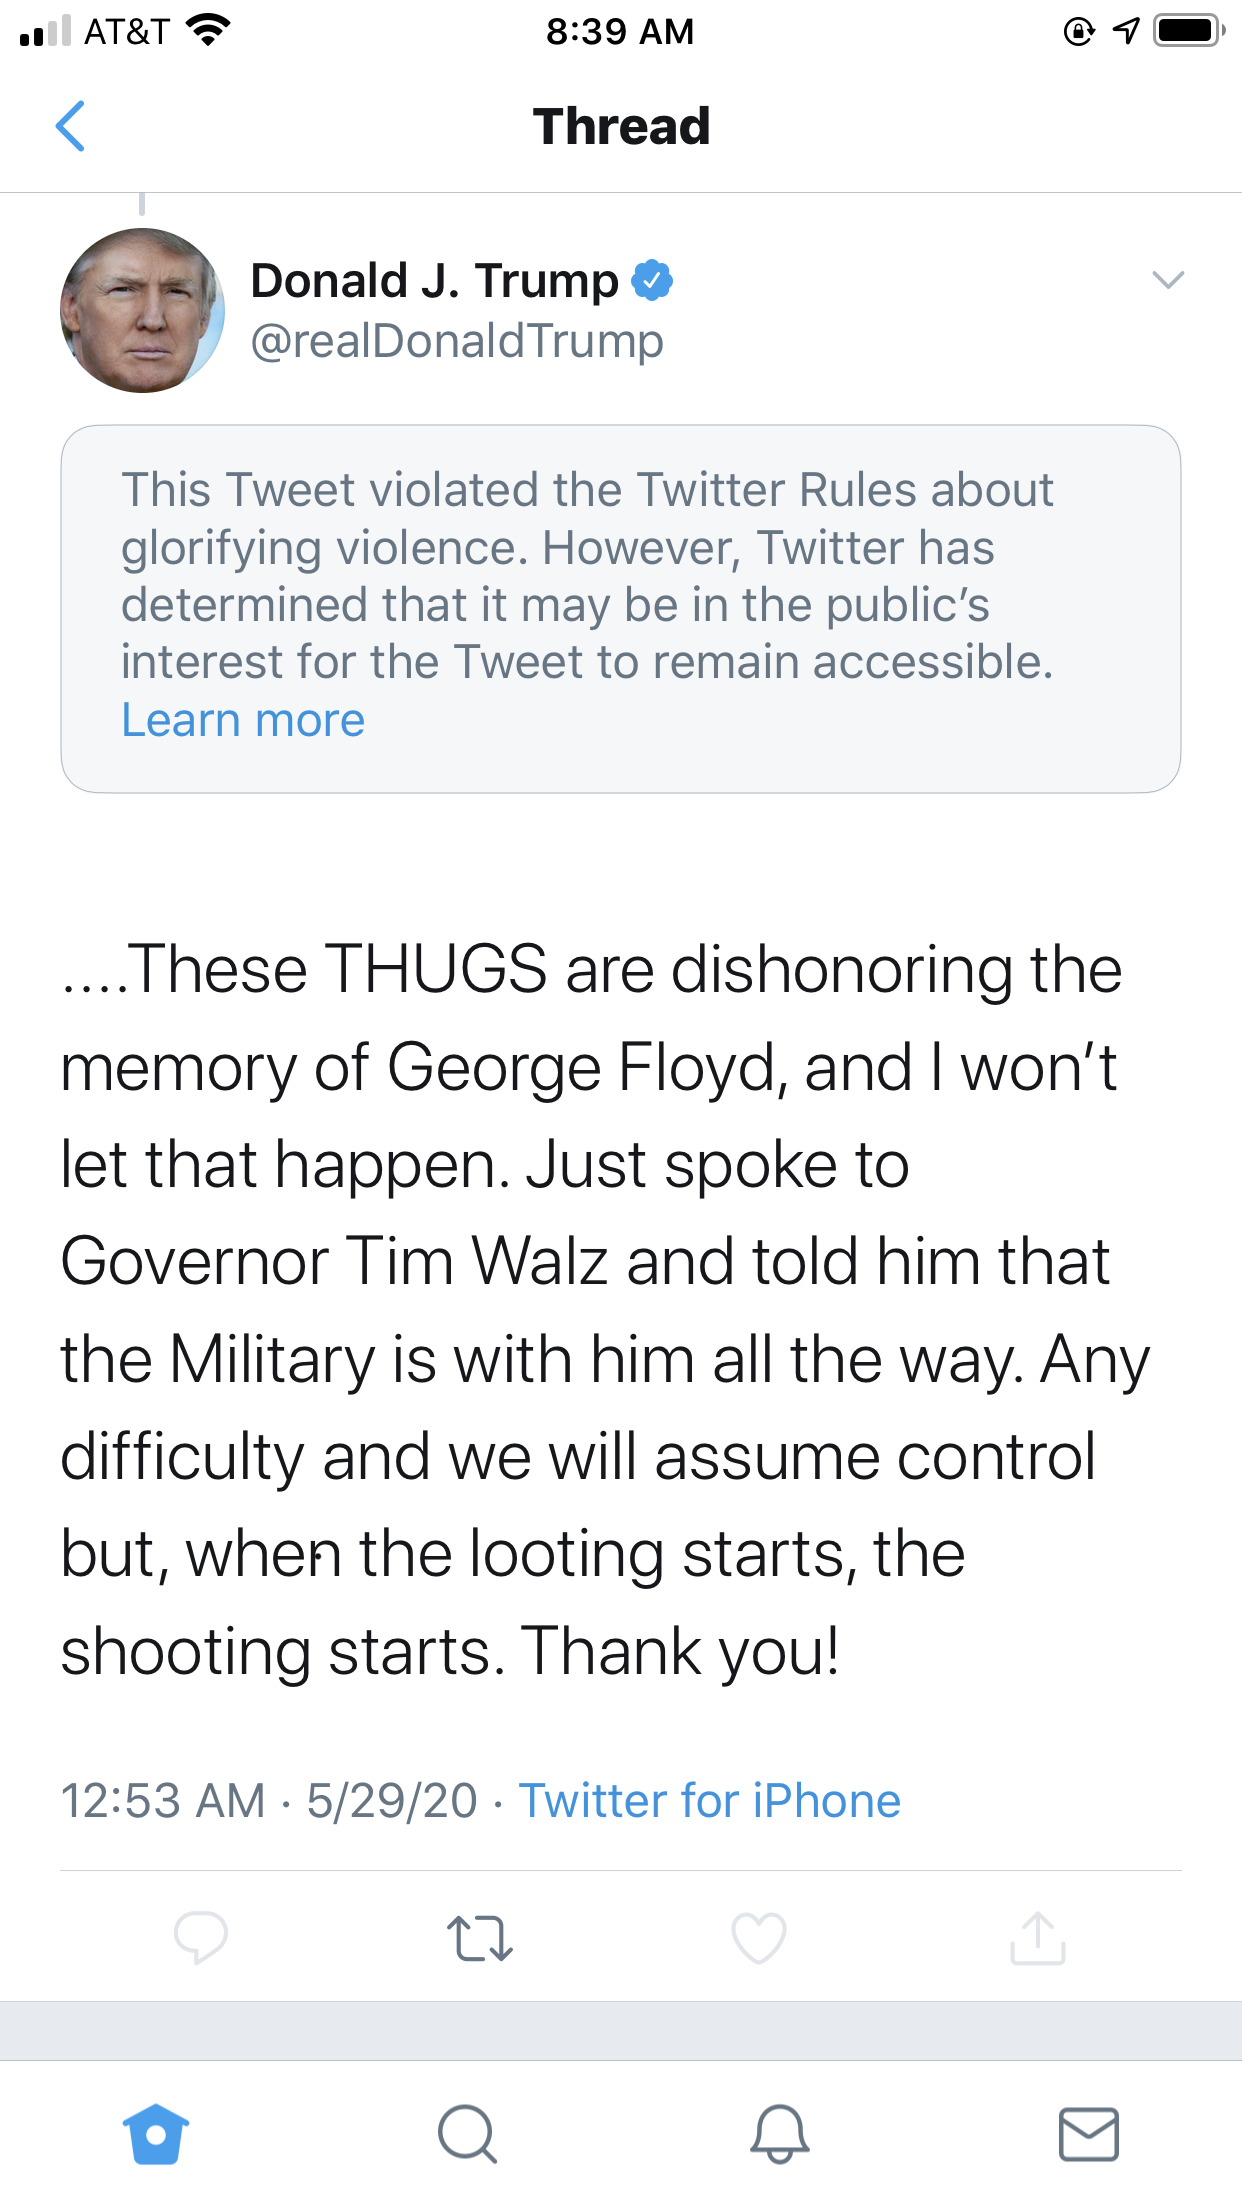Like the tweet with heart icon

click(759, 1938)
